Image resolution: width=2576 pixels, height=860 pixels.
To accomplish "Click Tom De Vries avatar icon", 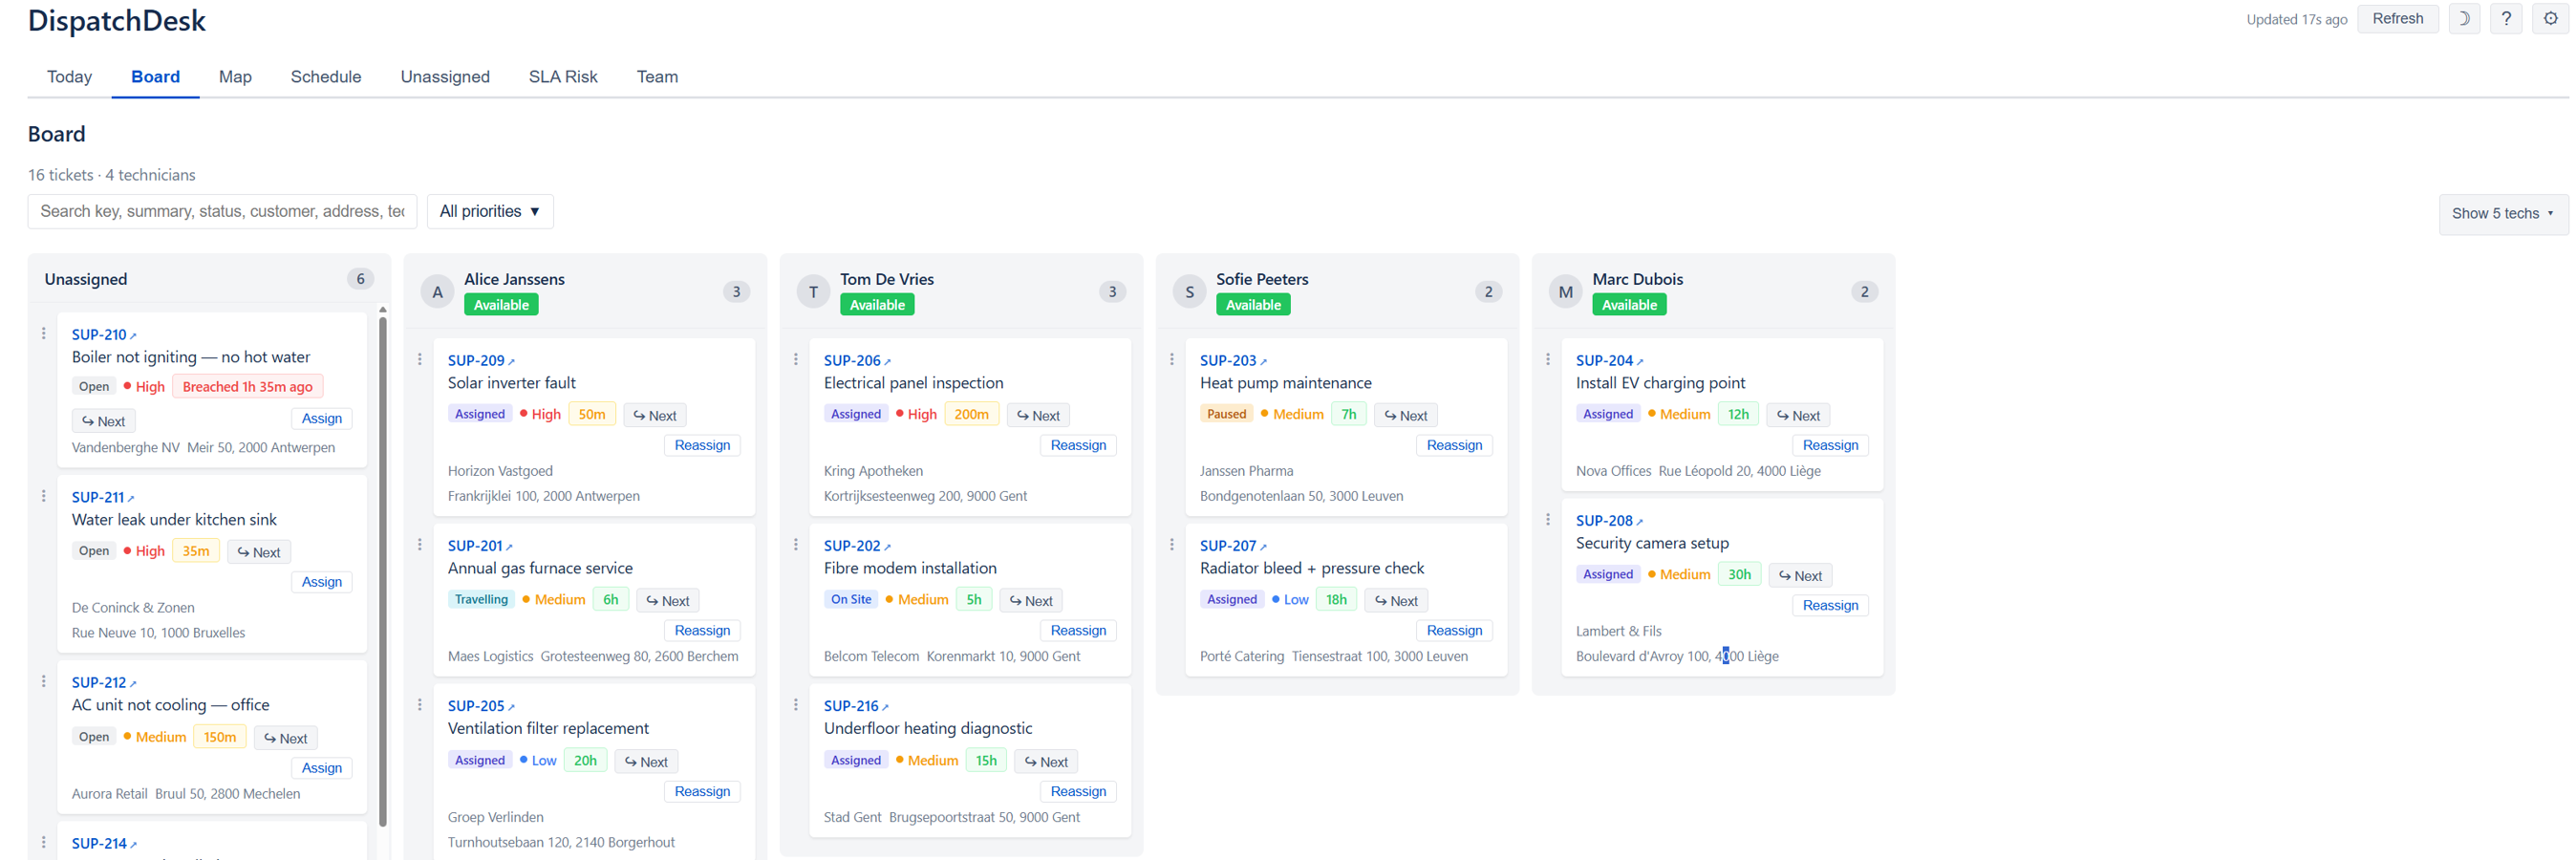I will coord(813,292).
